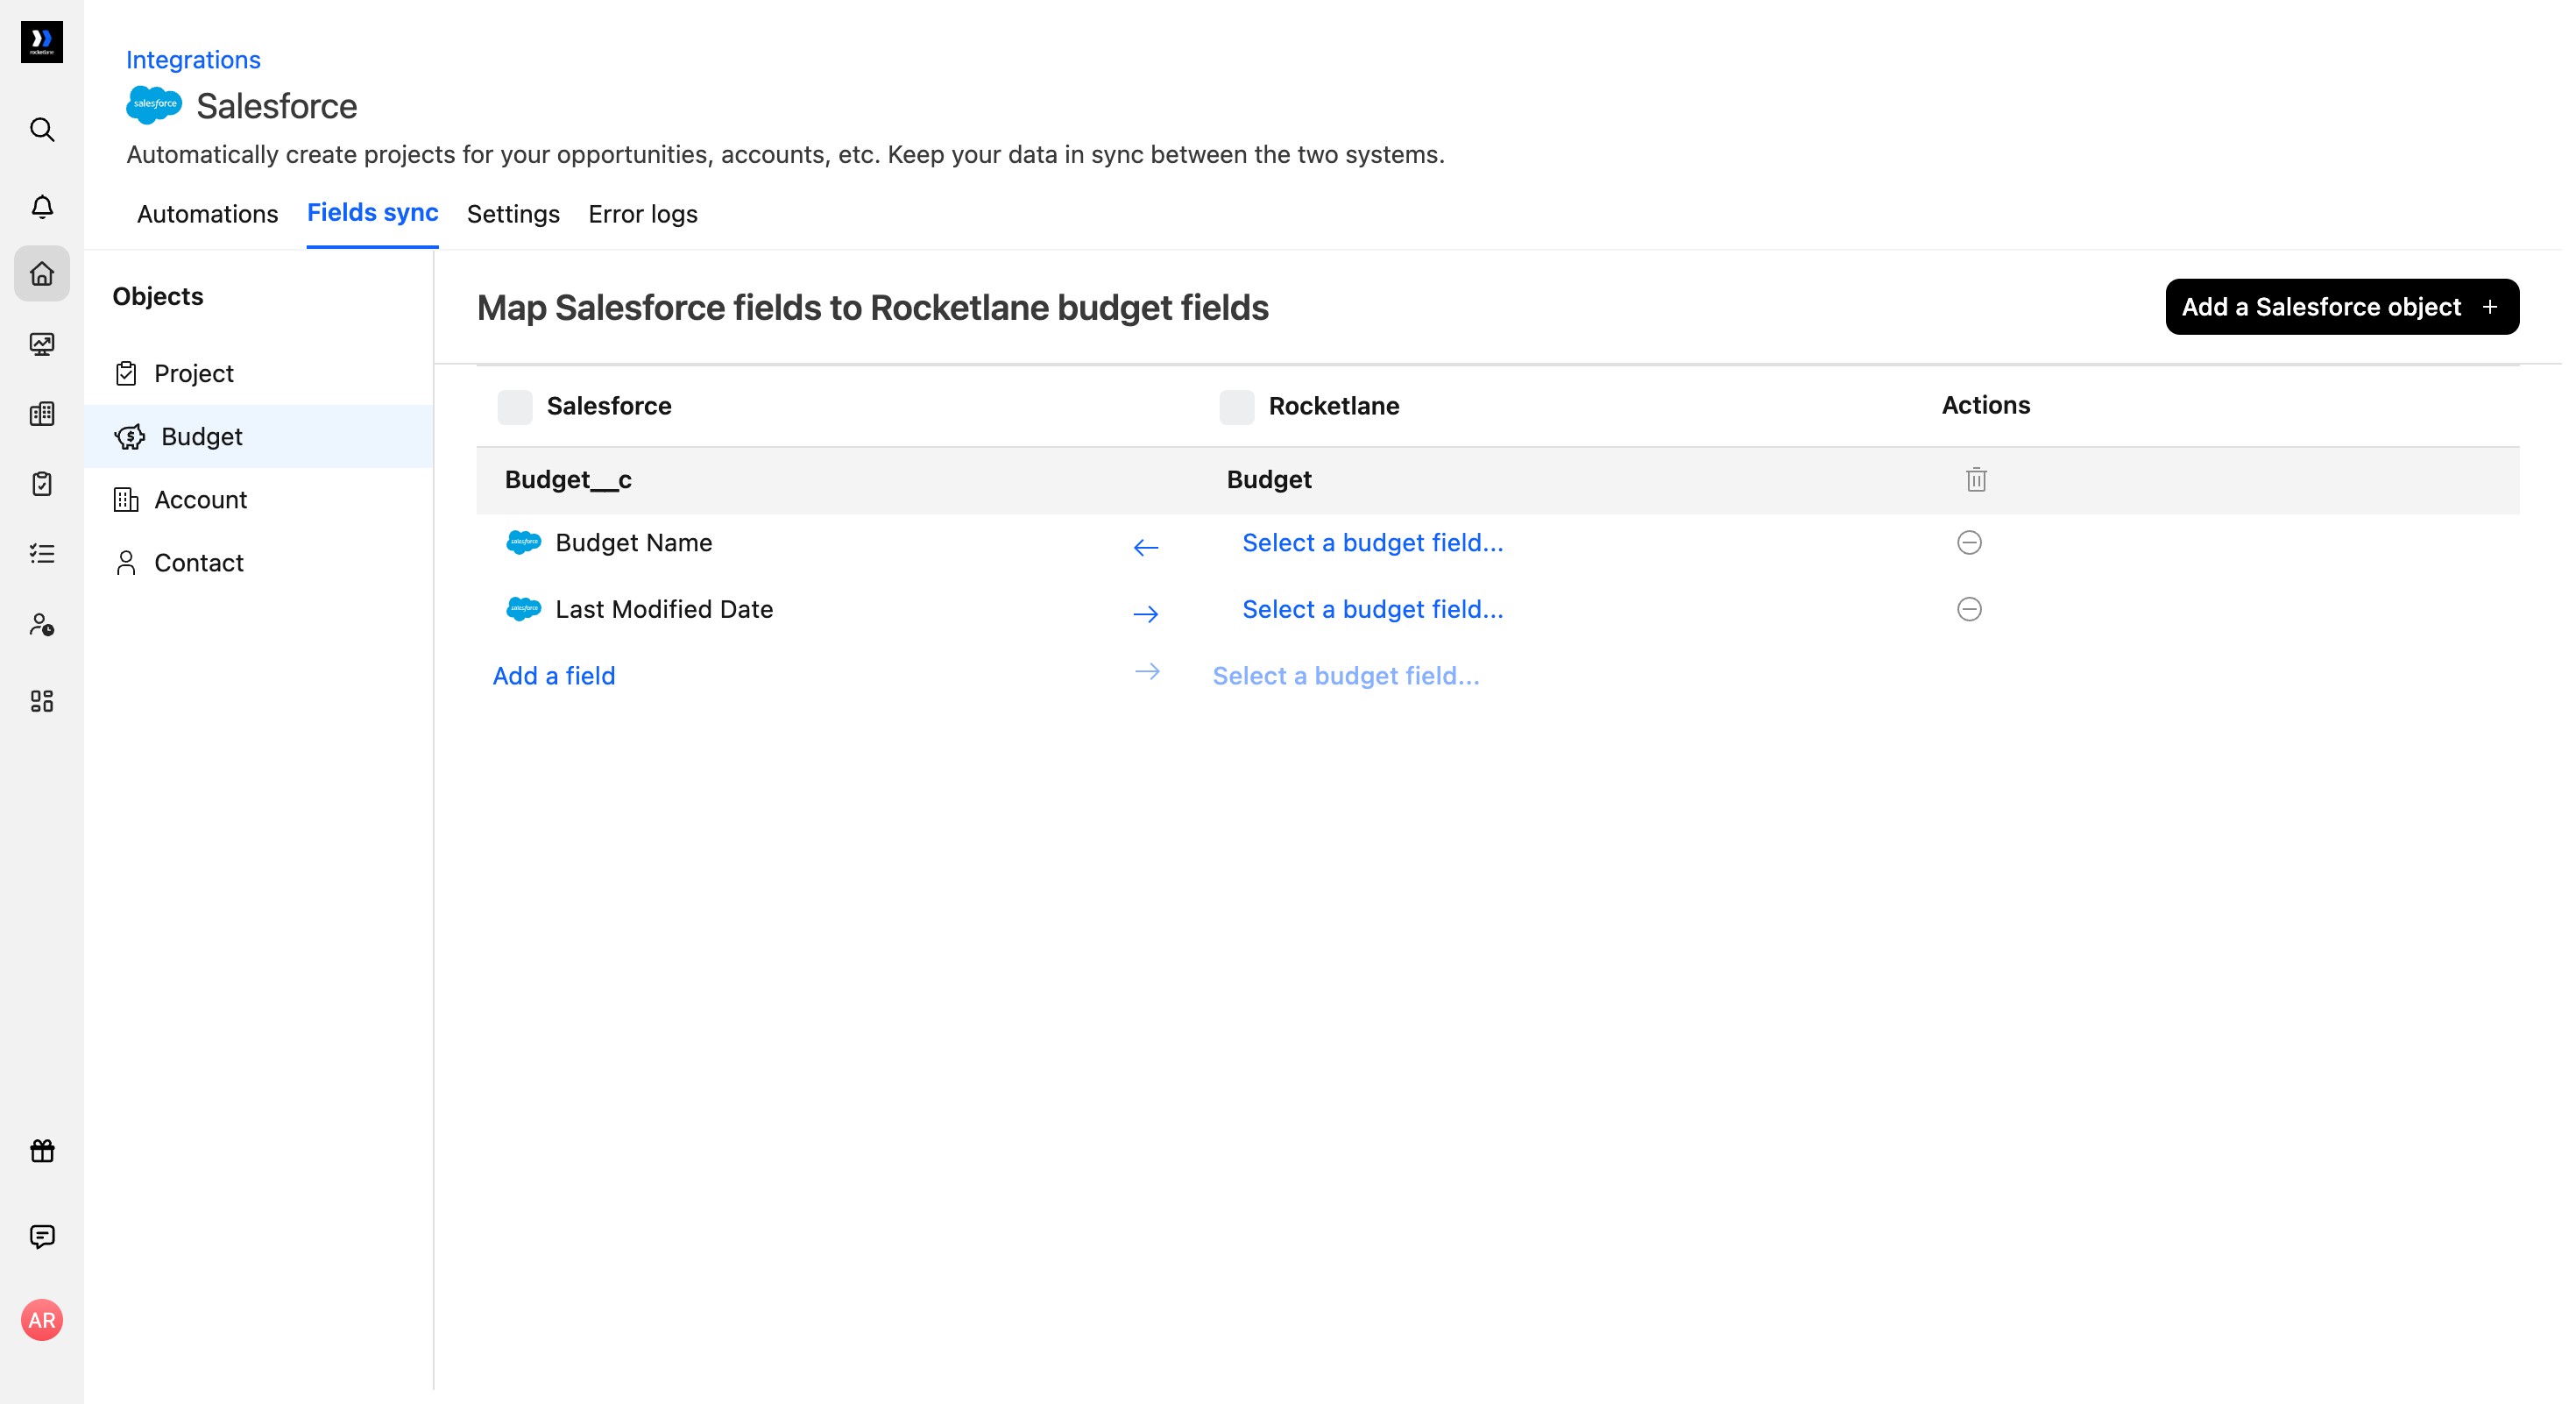
Task: Click the Budget__c object row name
Action: pyautogui.click(x=568, y=480)
